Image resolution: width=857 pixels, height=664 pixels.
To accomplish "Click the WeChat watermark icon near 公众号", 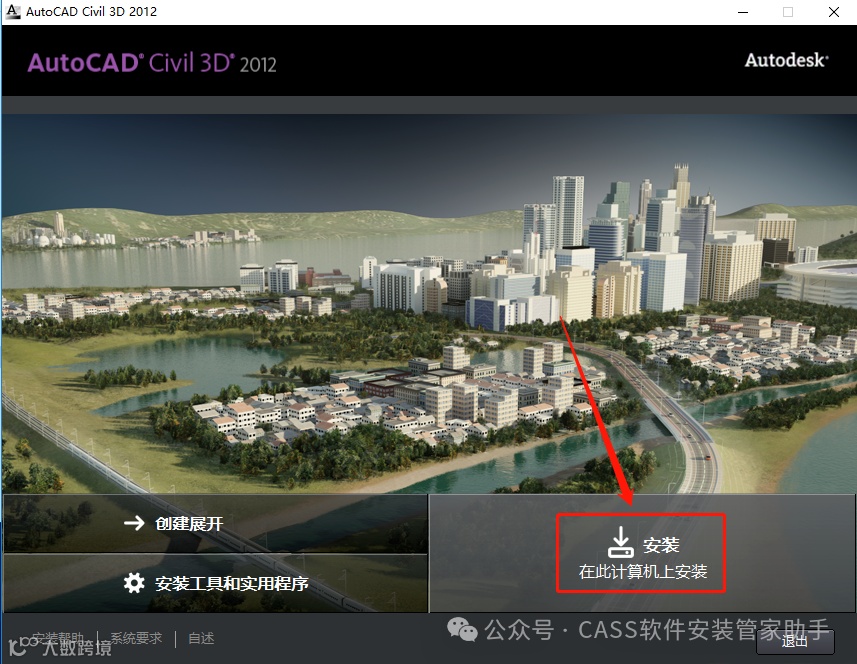I will (462, 630).
